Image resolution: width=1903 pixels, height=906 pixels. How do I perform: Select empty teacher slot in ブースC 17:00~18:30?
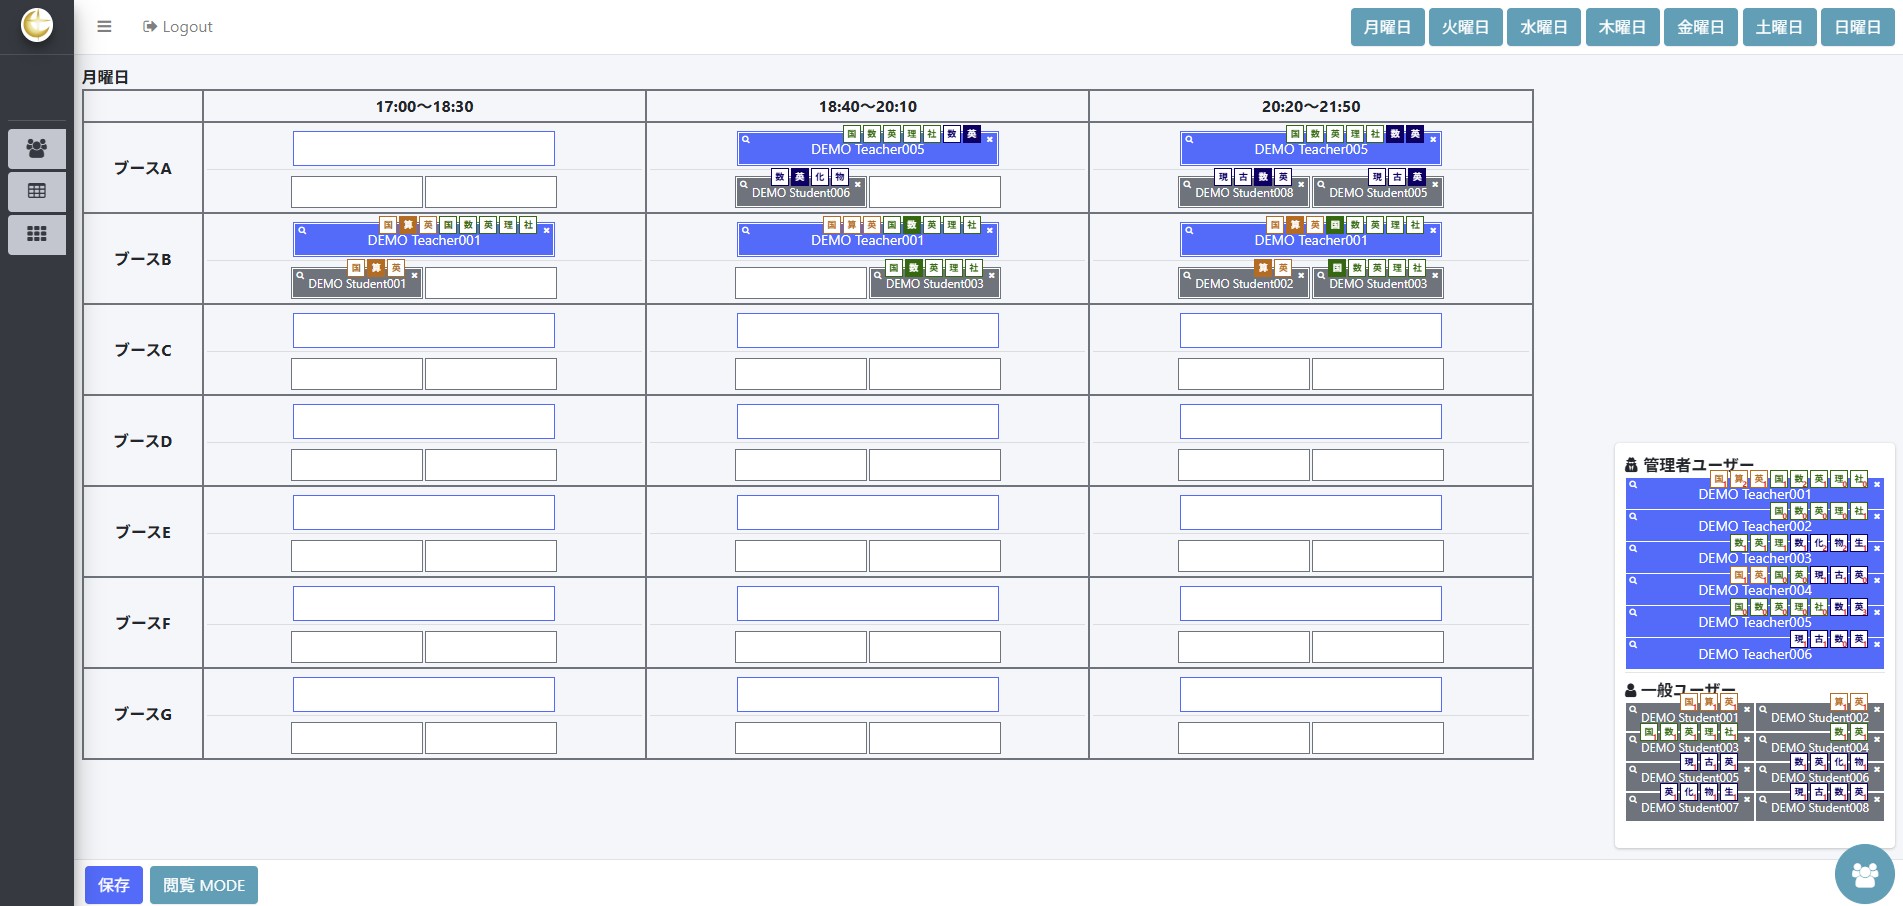[x=424, y=331]
